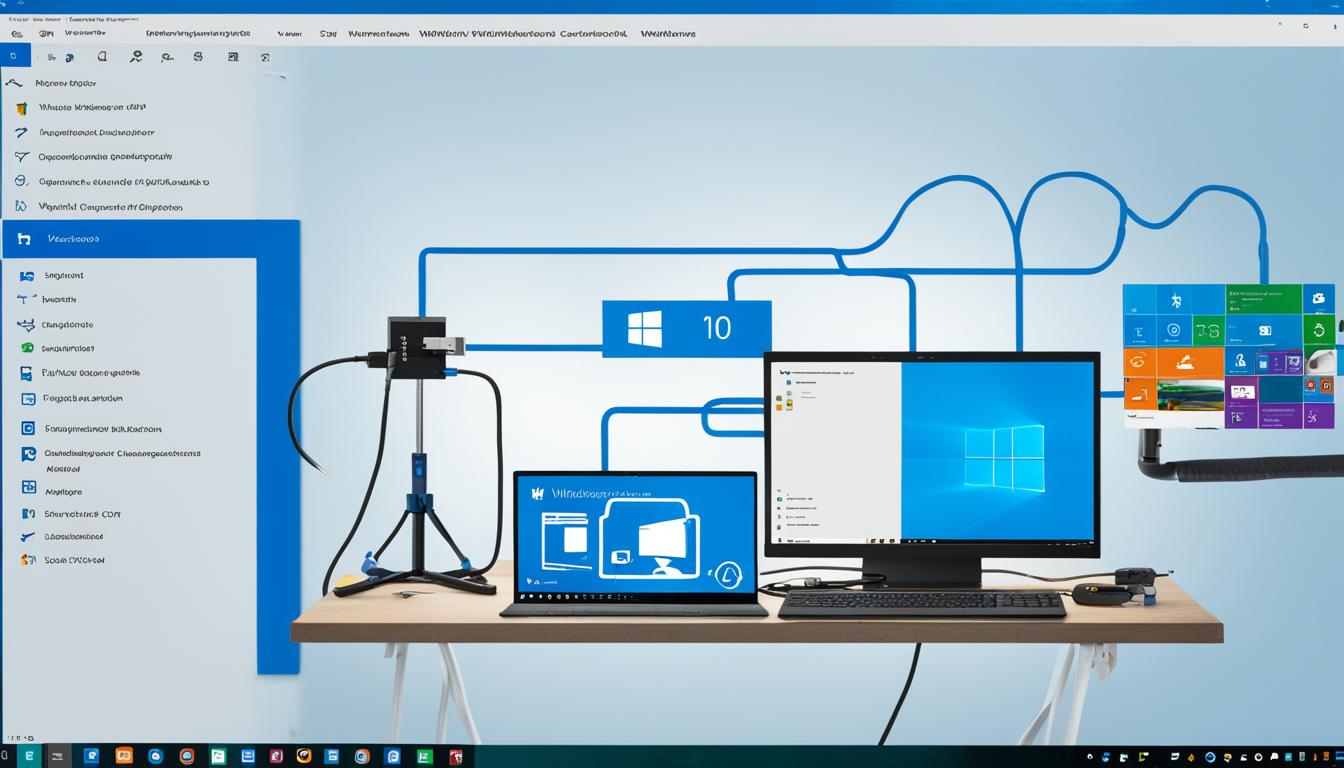Open the yellow and black circular taskbar icon
The image size is (1344, 768).
click(304, 757)
